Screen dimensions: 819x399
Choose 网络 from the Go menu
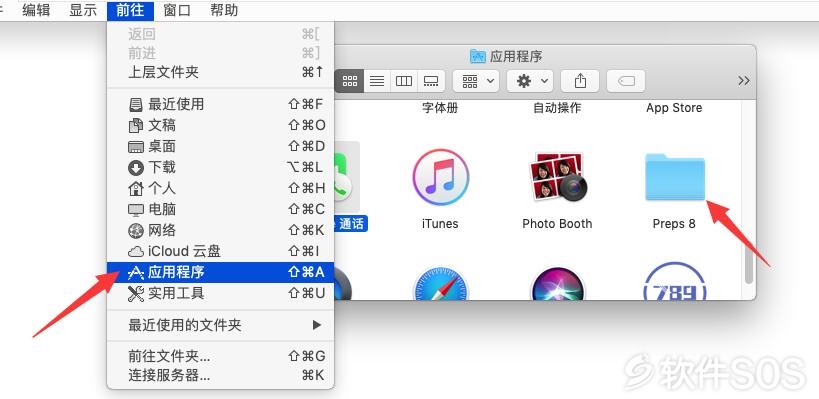(220, 230)
